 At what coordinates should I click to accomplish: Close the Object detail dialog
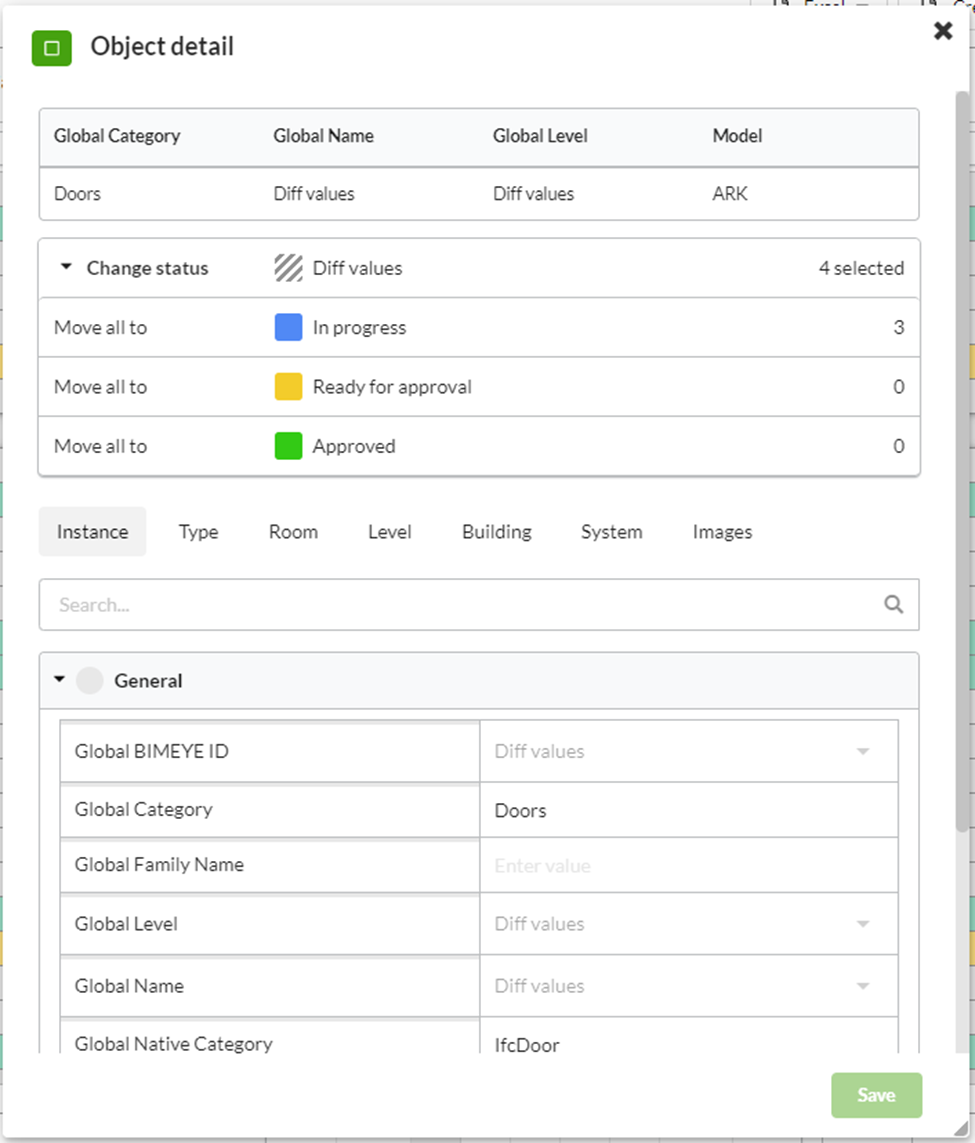pos(943,31)
